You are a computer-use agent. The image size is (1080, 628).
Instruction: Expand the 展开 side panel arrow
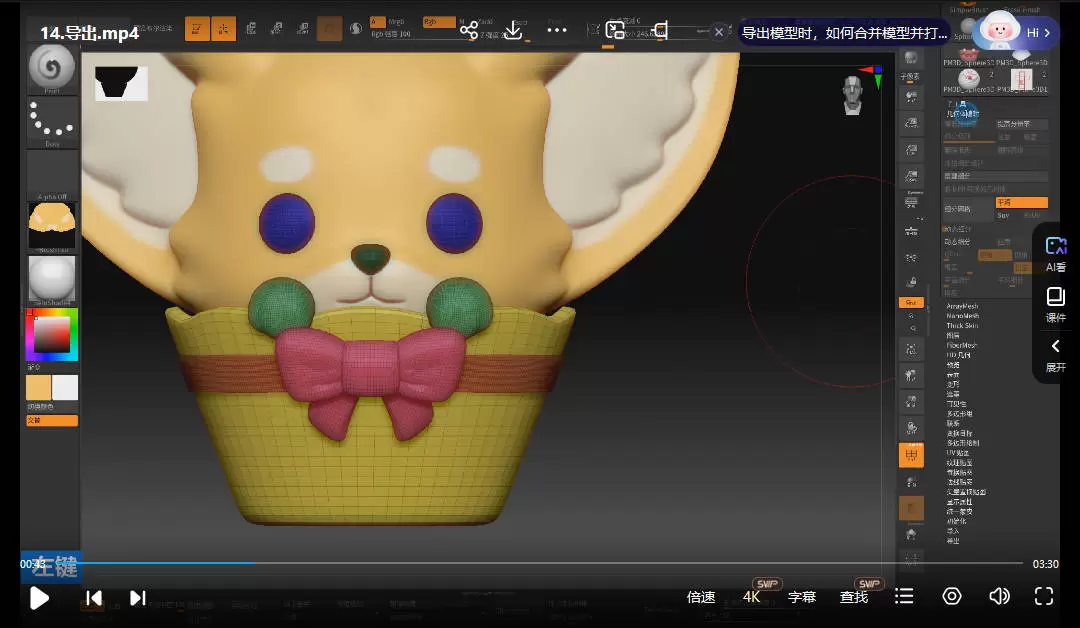tap(1055, 354)
